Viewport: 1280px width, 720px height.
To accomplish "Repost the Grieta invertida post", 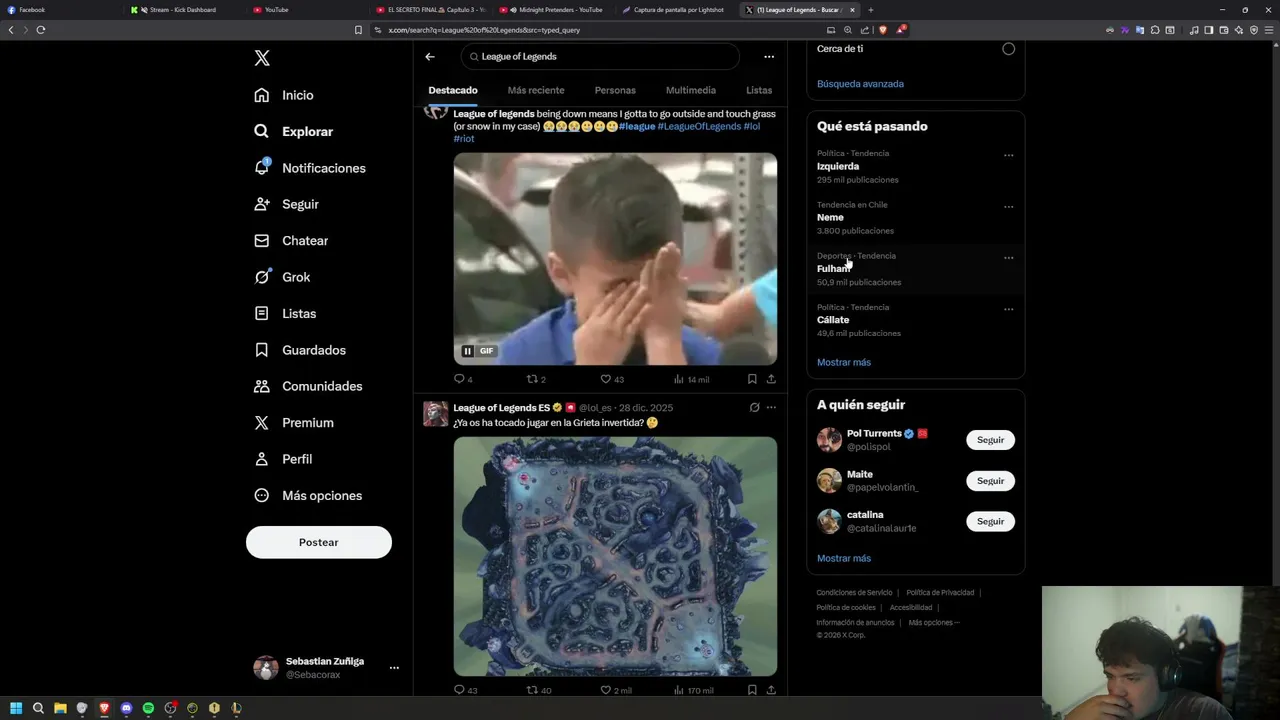I will tap(539, 690).
